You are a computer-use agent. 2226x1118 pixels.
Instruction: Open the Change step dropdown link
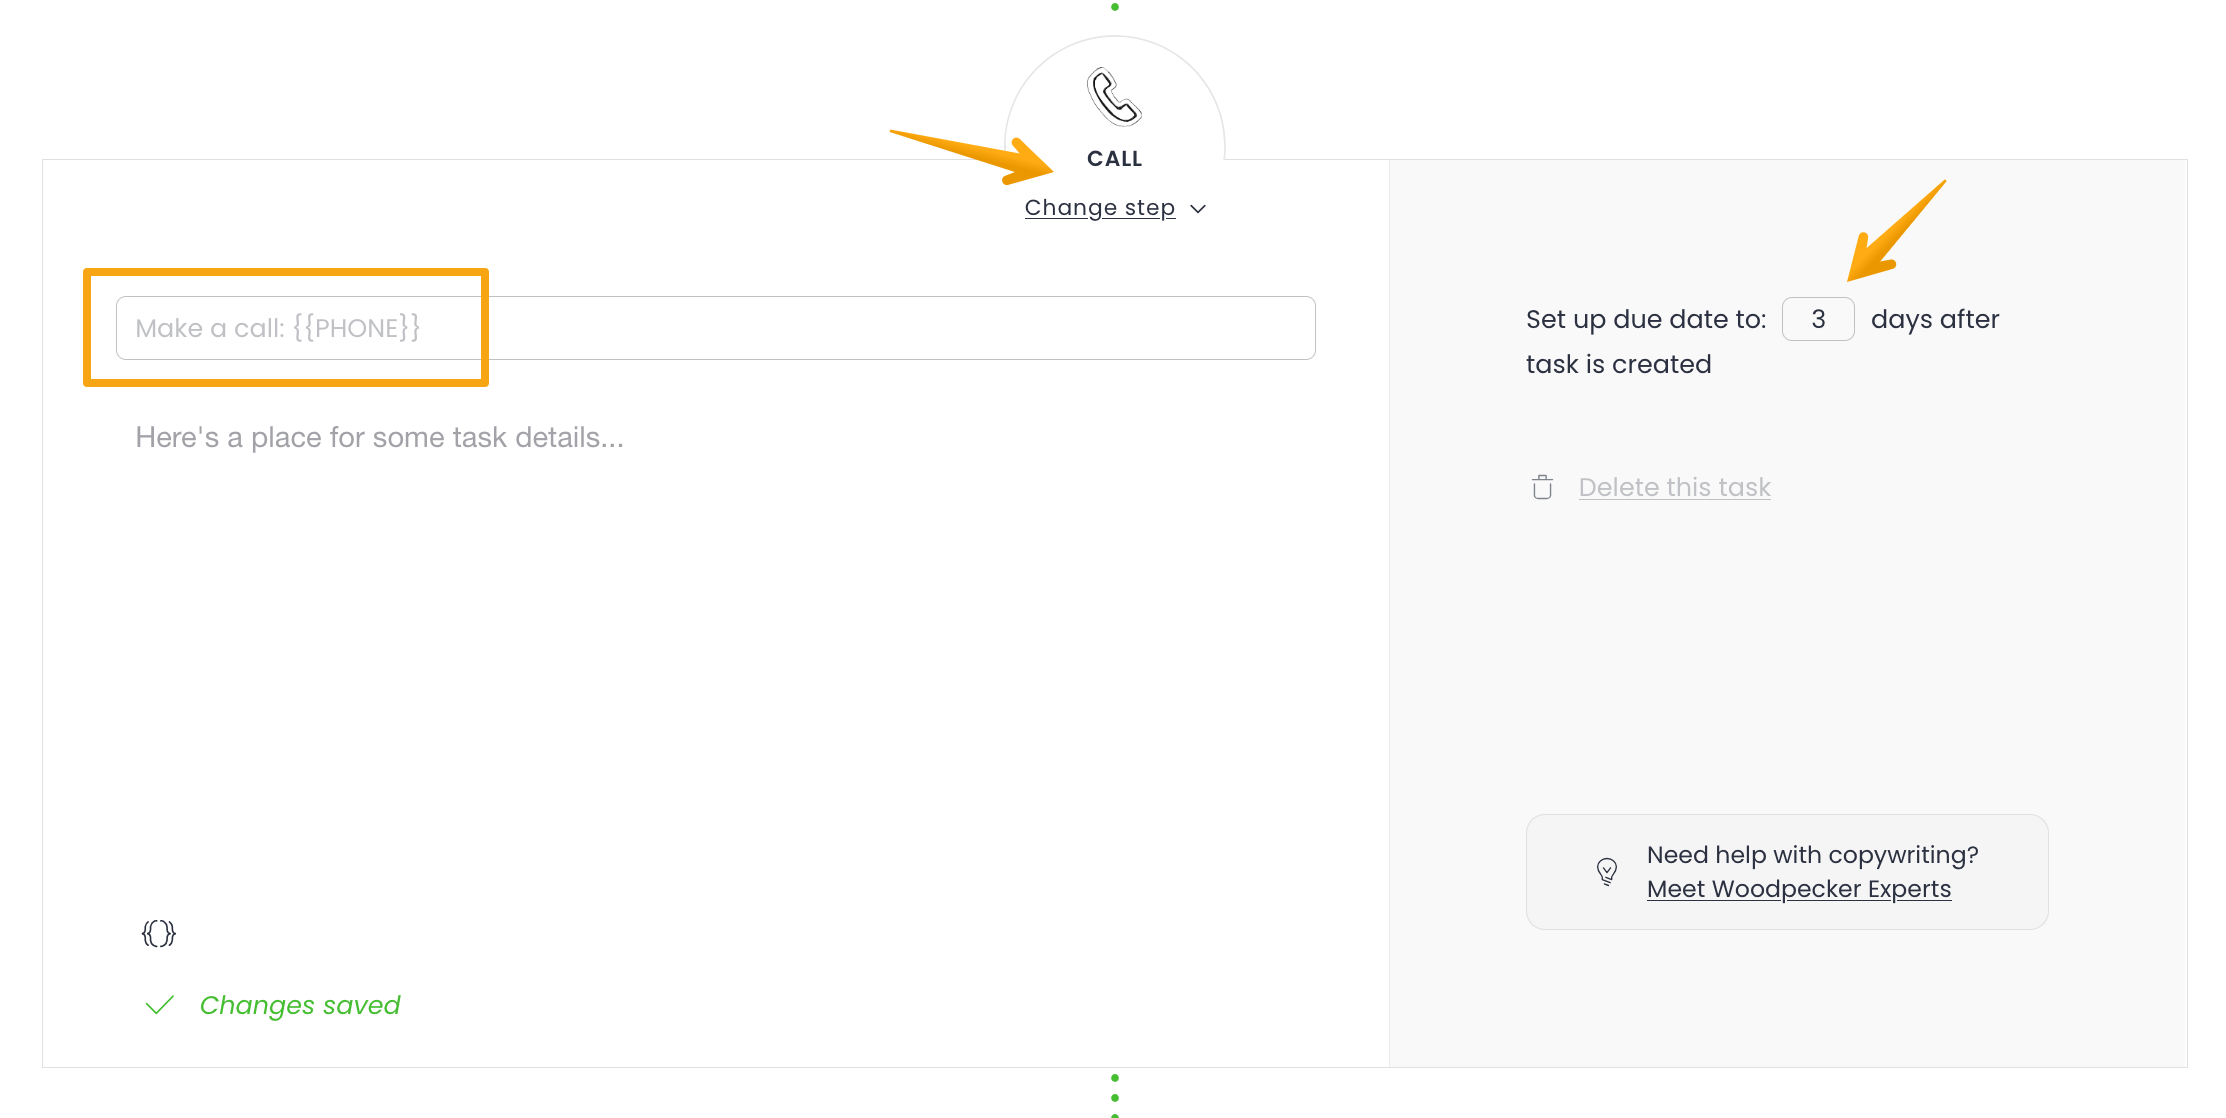(1099, 208)
